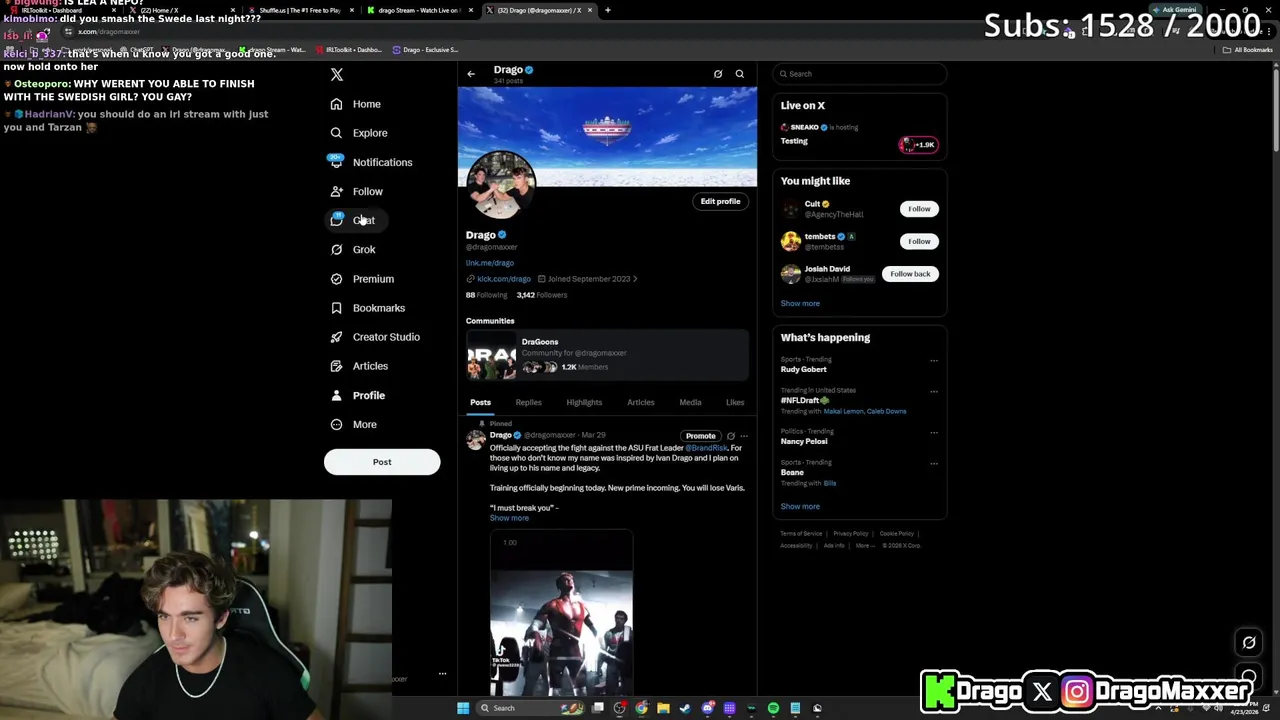Open Premium in the sidebar
Image resolution: width=1280 pixels, height=720 pixels.
point(362,279)
